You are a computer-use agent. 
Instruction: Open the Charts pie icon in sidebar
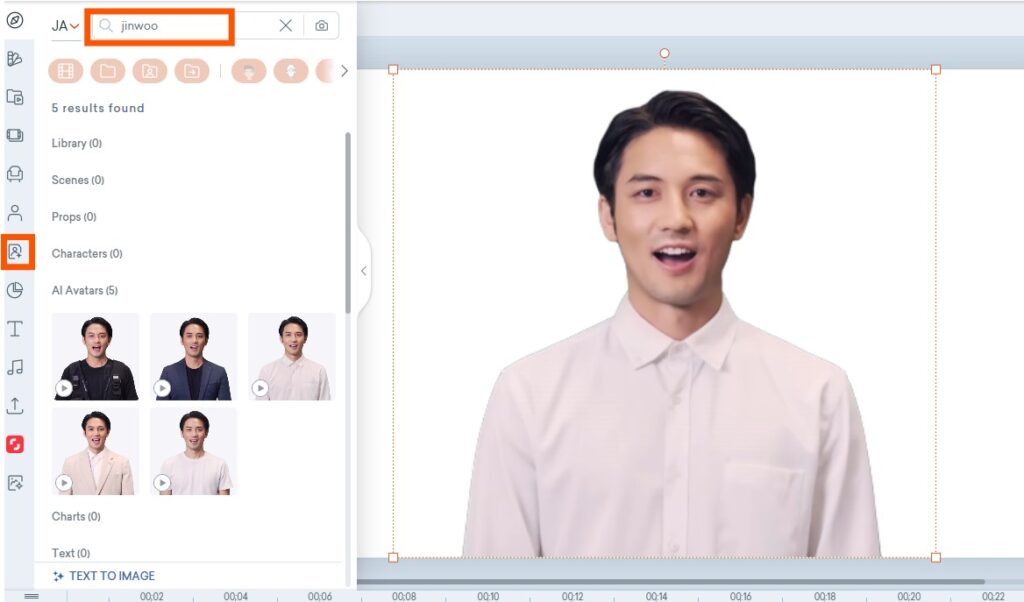[x=15, y=290]
